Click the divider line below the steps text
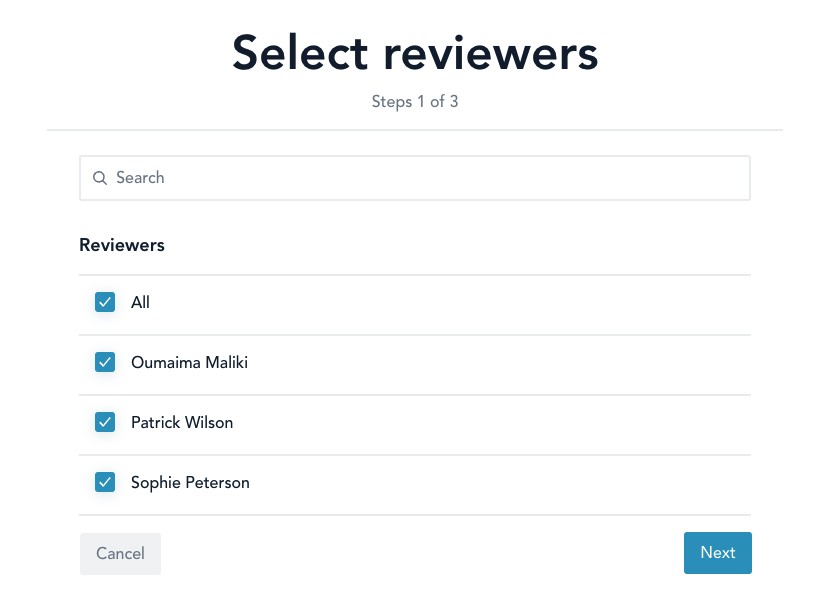The height and width of the screenshot is (600, 825). coord(415,130)
